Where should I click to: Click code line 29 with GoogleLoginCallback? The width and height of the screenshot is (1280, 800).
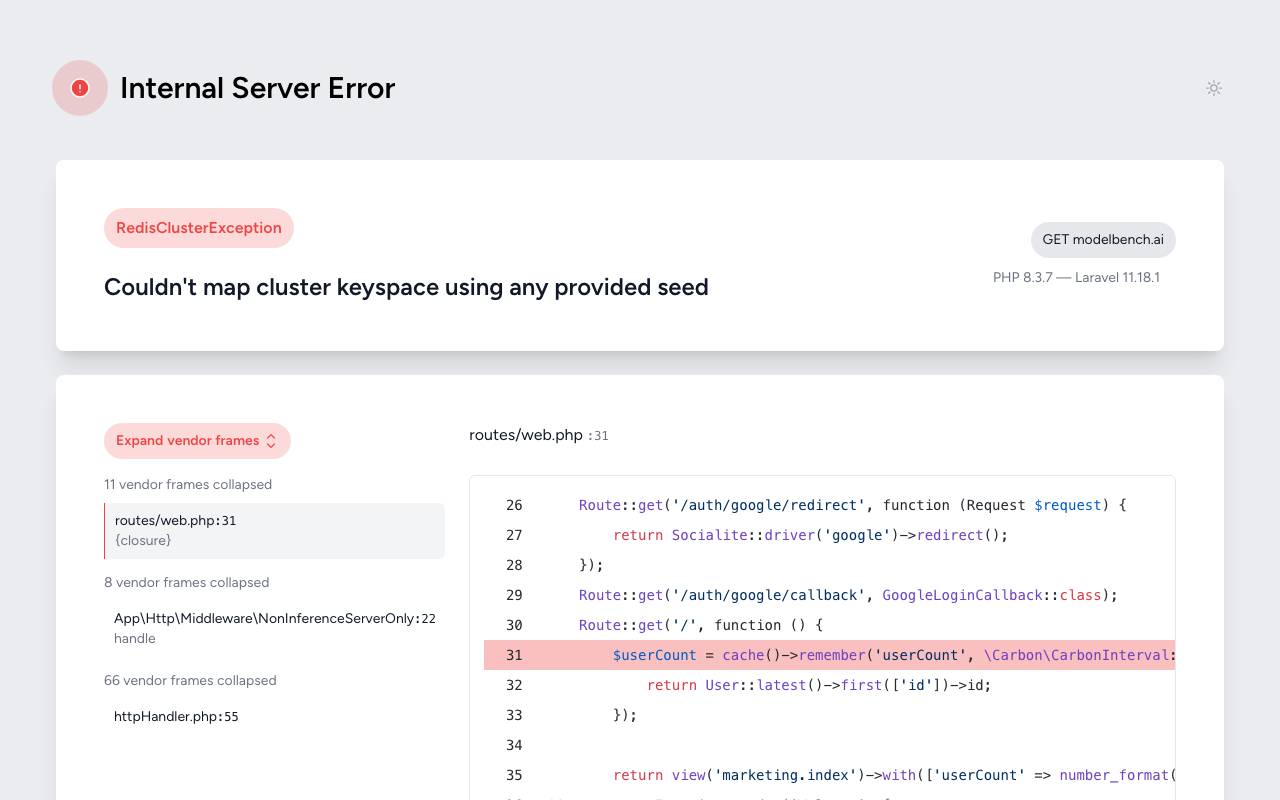pos(829,595)
